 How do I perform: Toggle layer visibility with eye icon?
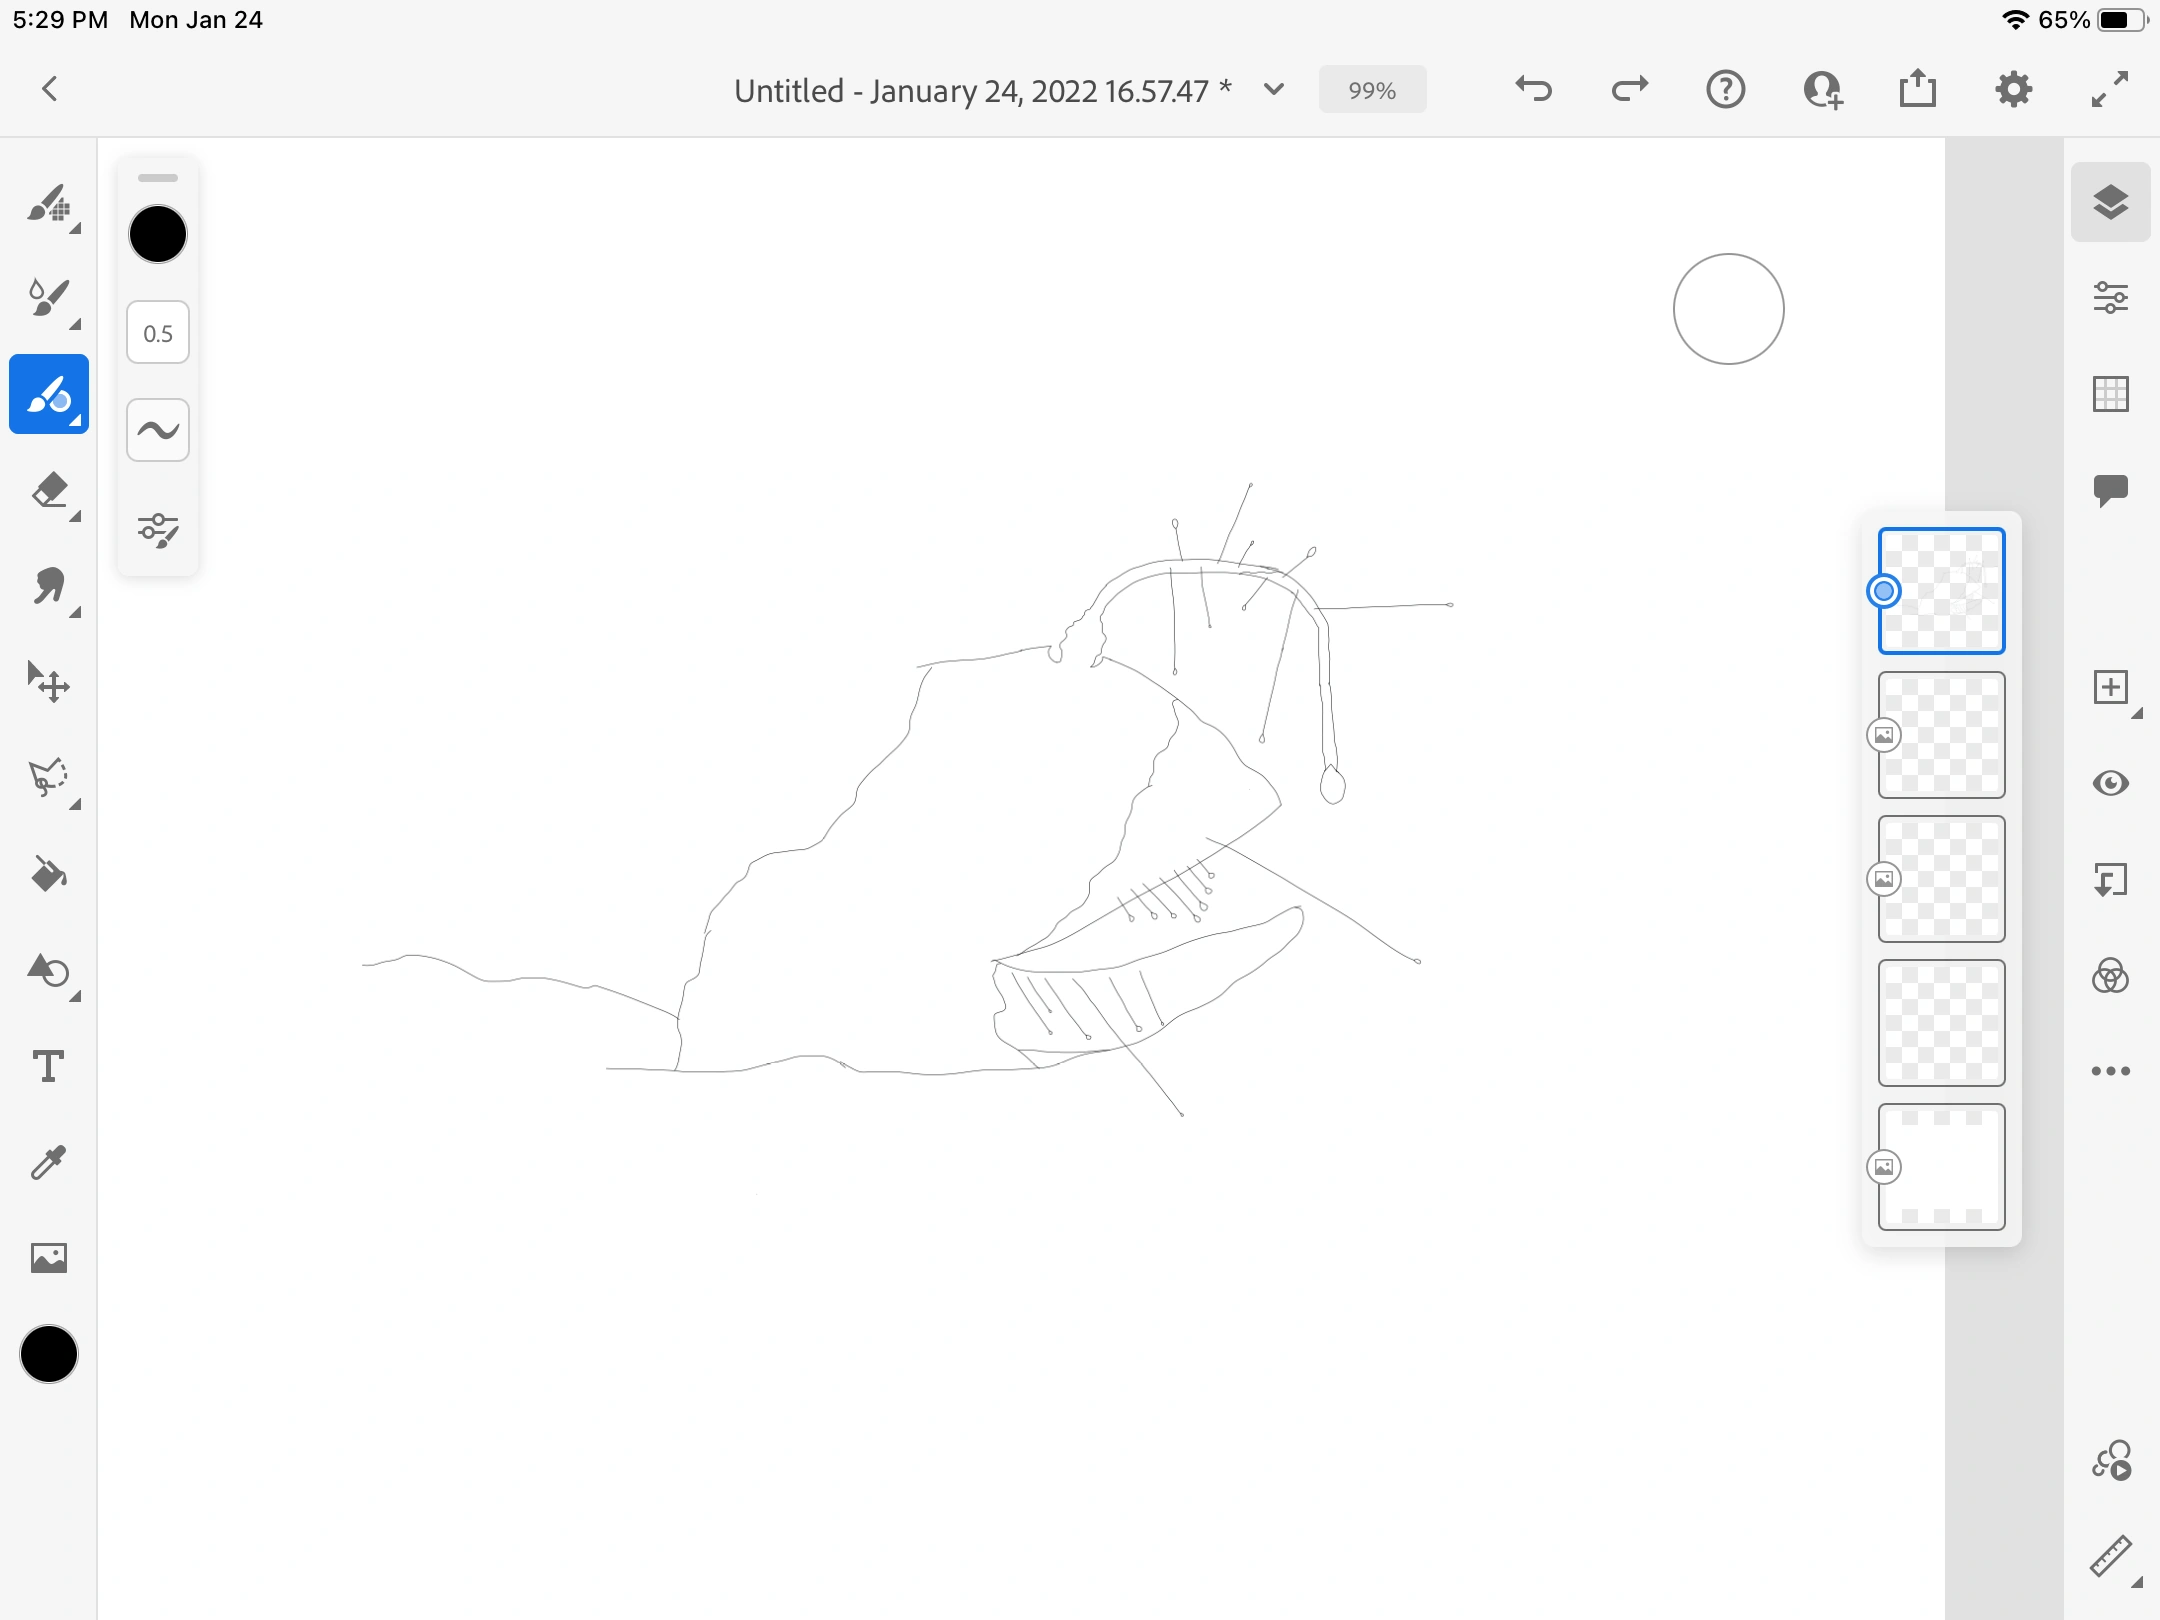2110,783
